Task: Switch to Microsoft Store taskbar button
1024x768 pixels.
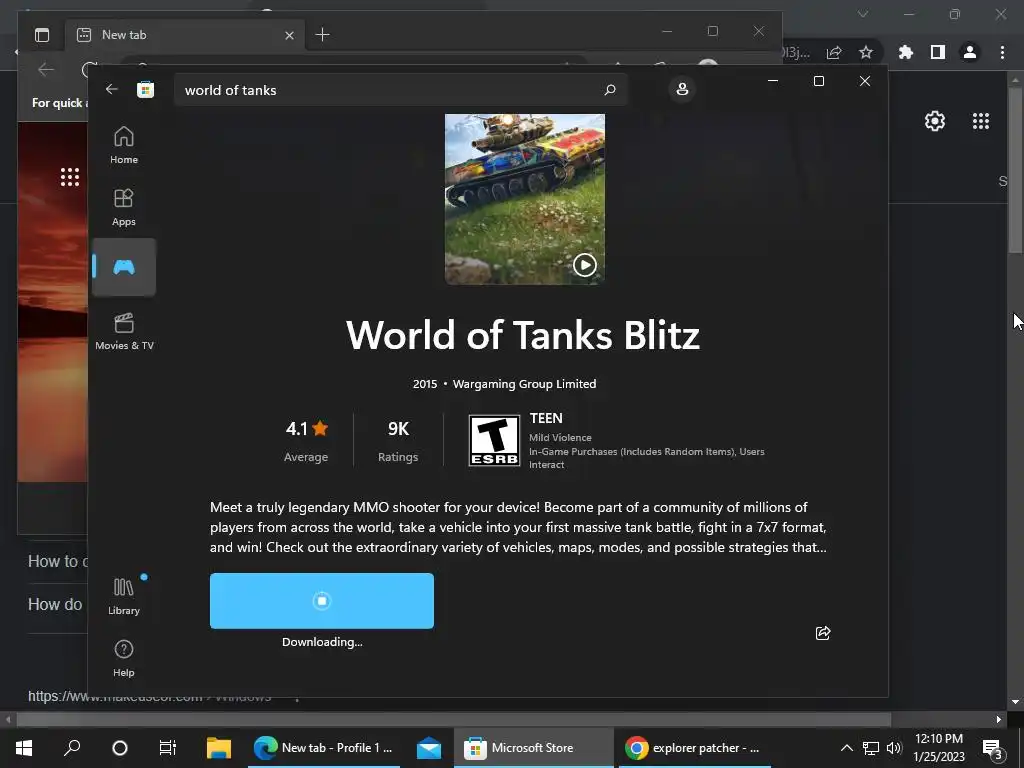Action: coord(533,748)
